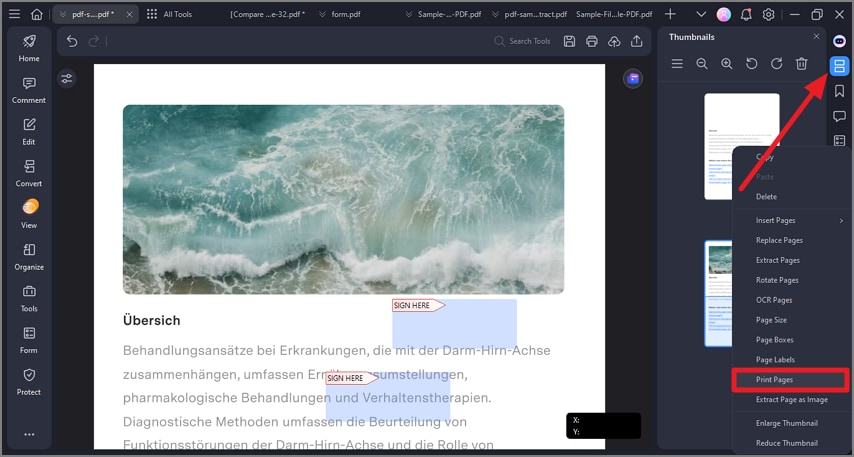The height and width of the screenshot is (457, 854).
Task: Add a new tab with plus
Action: (x=670, y=14)
